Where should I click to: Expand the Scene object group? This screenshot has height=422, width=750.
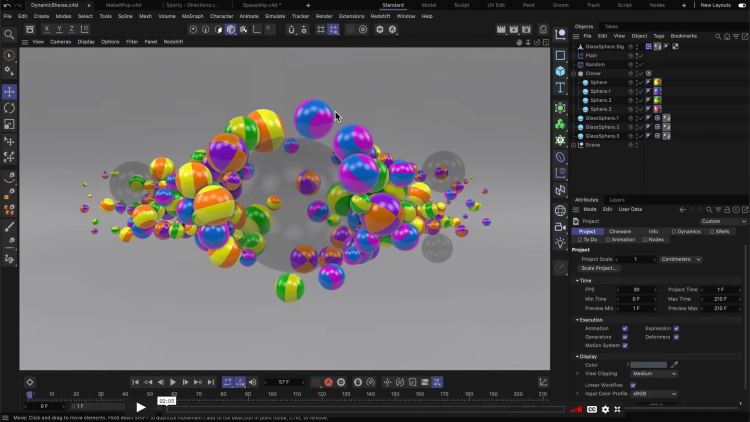[574, 145]
